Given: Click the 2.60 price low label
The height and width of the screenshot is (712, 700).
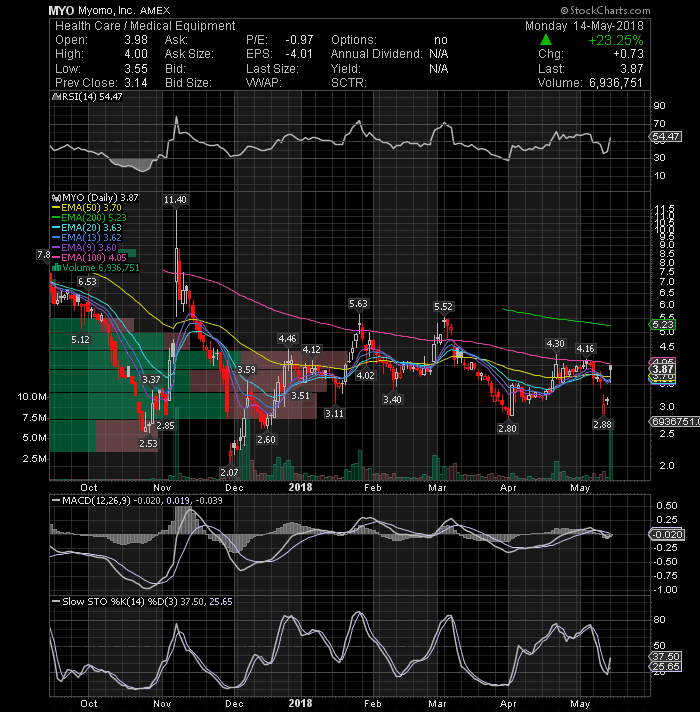Looking at the screenshot, I should [266, 440].
